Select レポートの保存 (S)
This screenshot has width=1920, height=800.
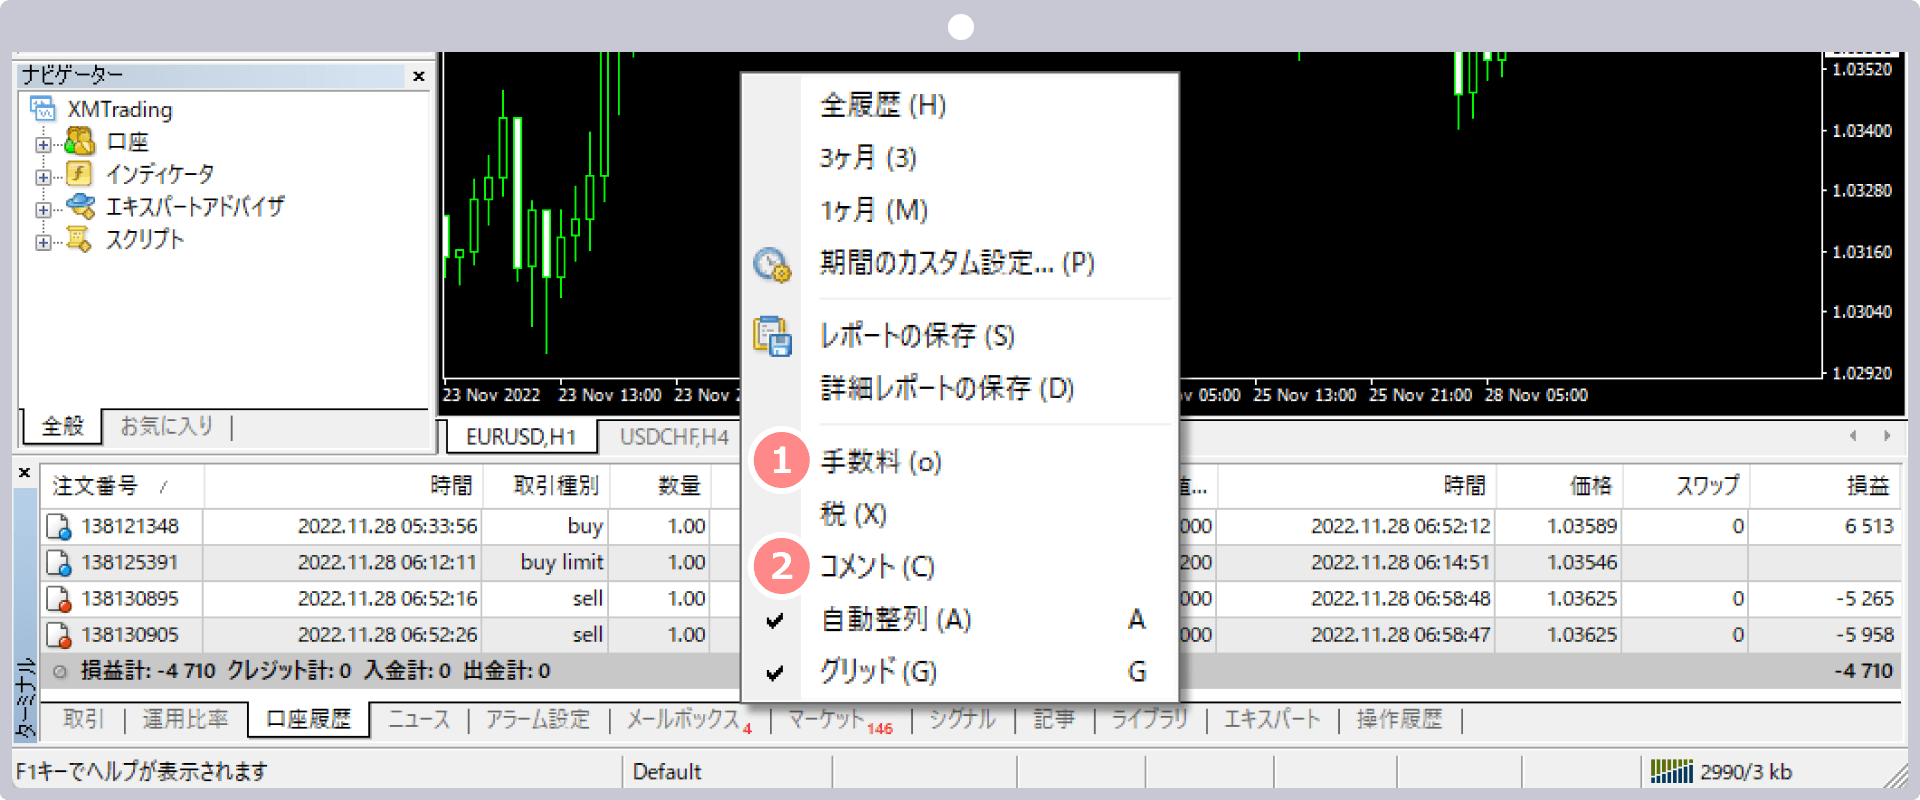960,336
